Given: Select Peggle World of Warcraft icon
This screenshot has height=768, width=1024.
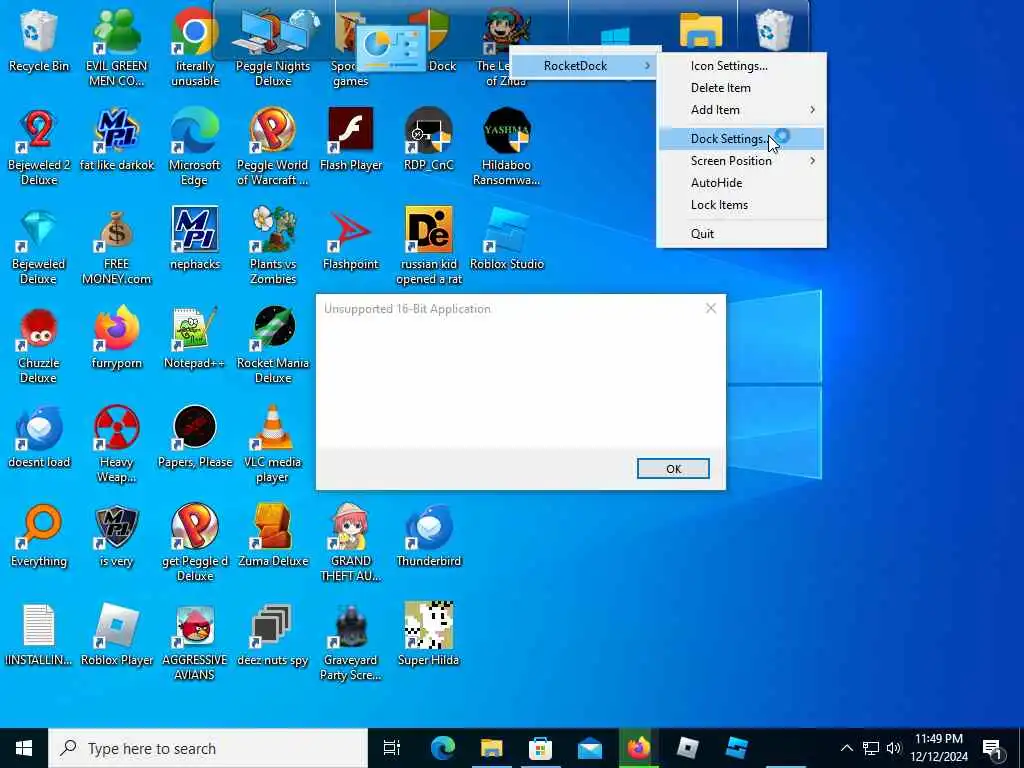Looking at the screenshot, I should point(273,147).
